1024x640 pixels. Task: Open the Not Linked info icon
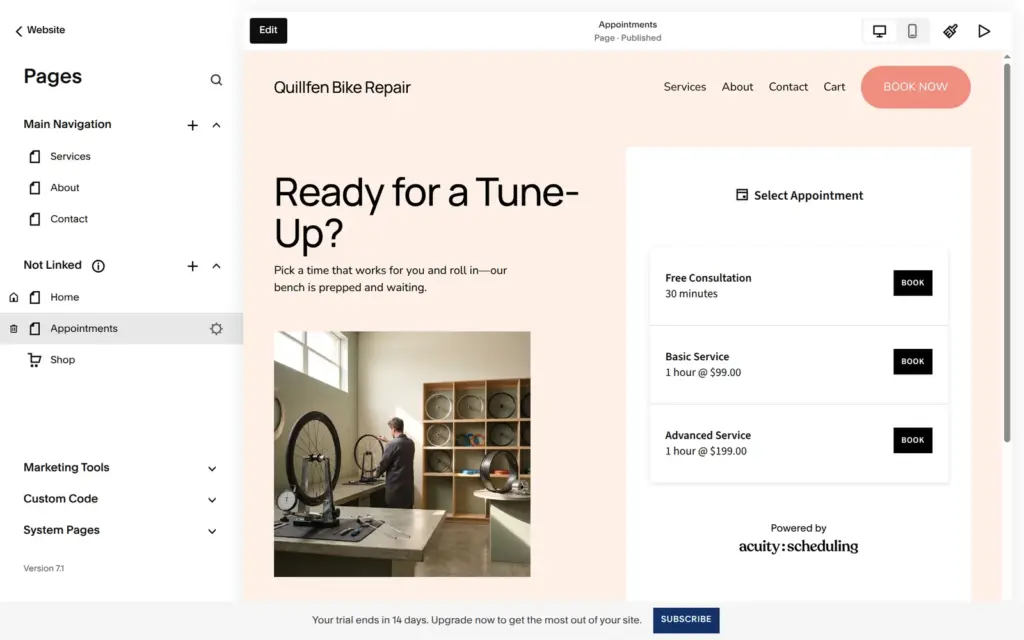[98, 266]
